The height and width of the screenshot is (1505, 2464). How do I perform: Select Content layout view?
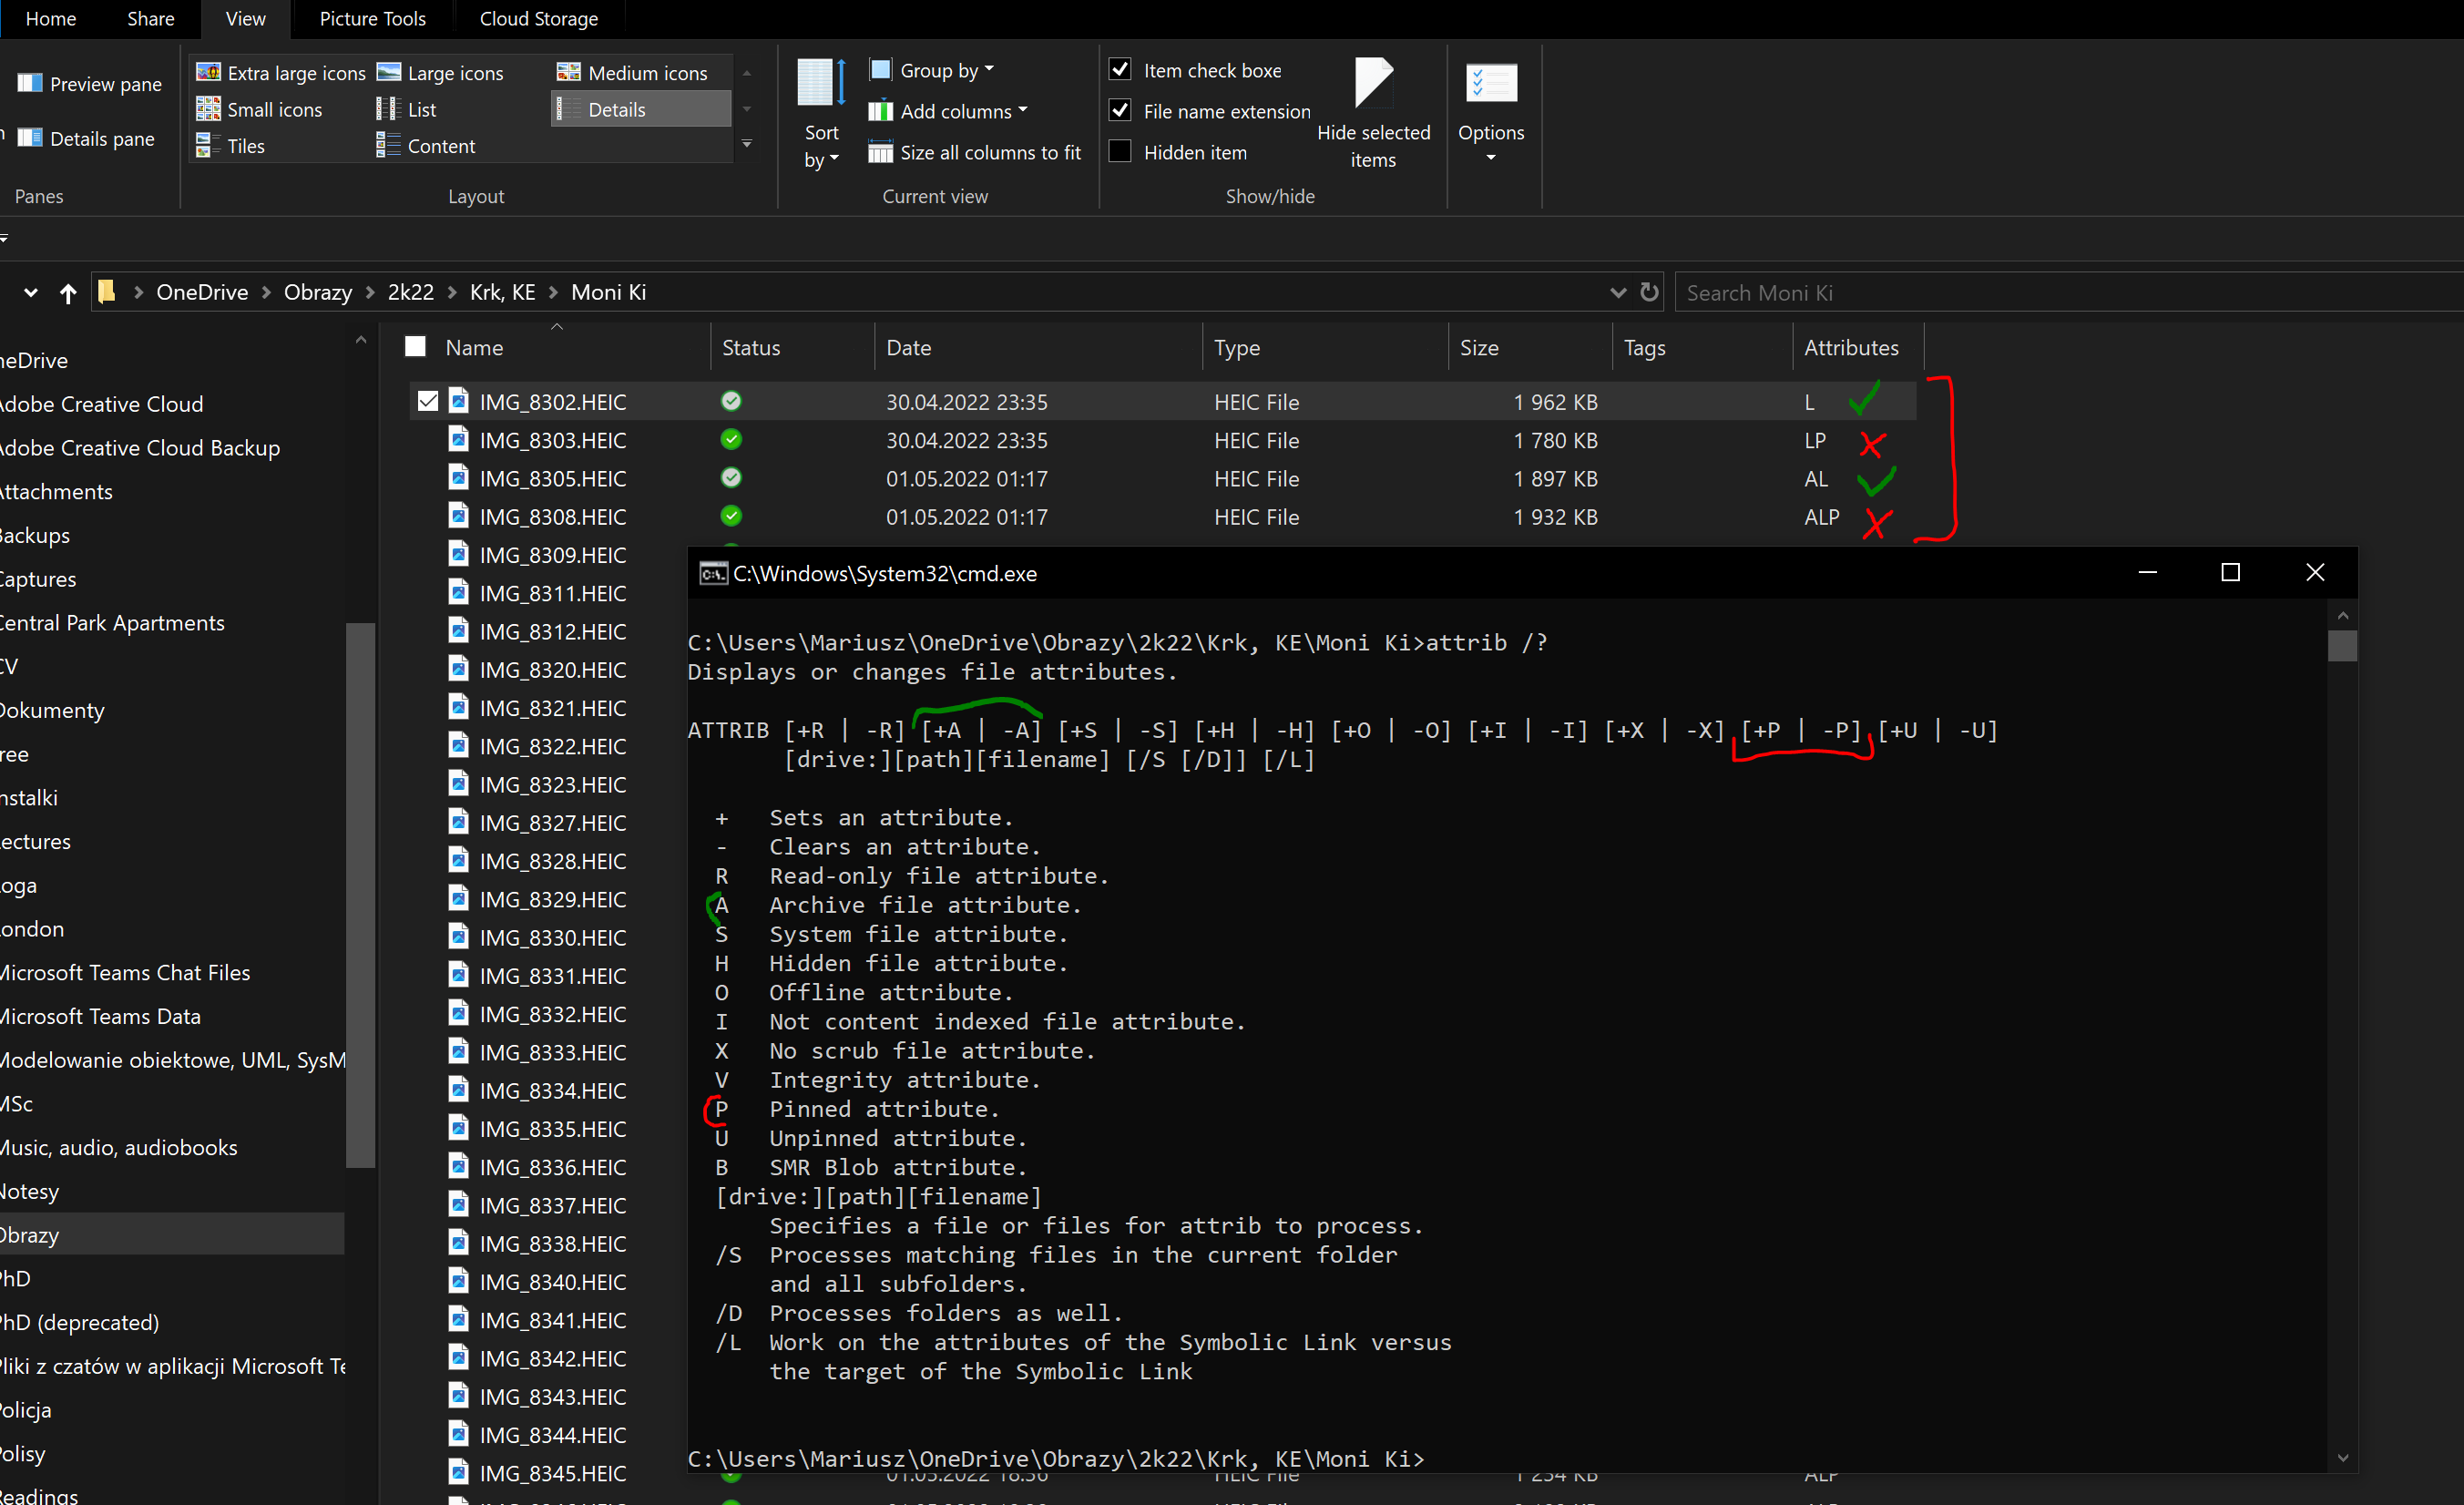(426, 146)
